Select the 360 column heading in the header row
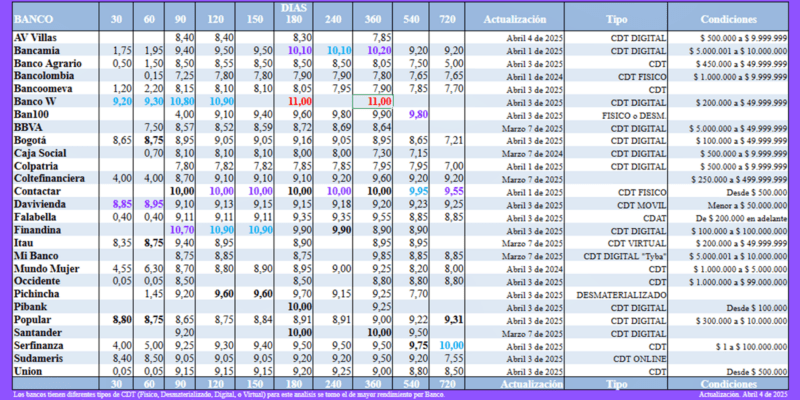Viewport: 800px width, 400px height. [x=372, y=20]
